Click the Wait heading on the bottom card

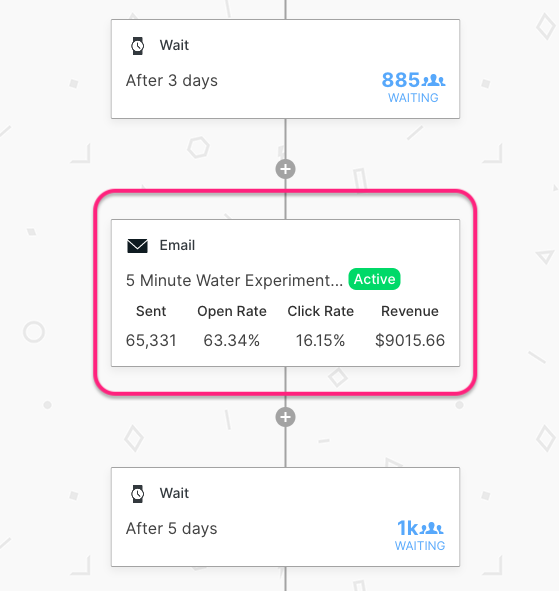[x=174, y=493]
